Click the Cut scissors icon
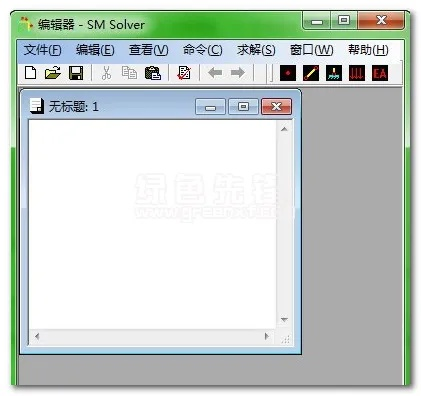 [x=106, y=73]
